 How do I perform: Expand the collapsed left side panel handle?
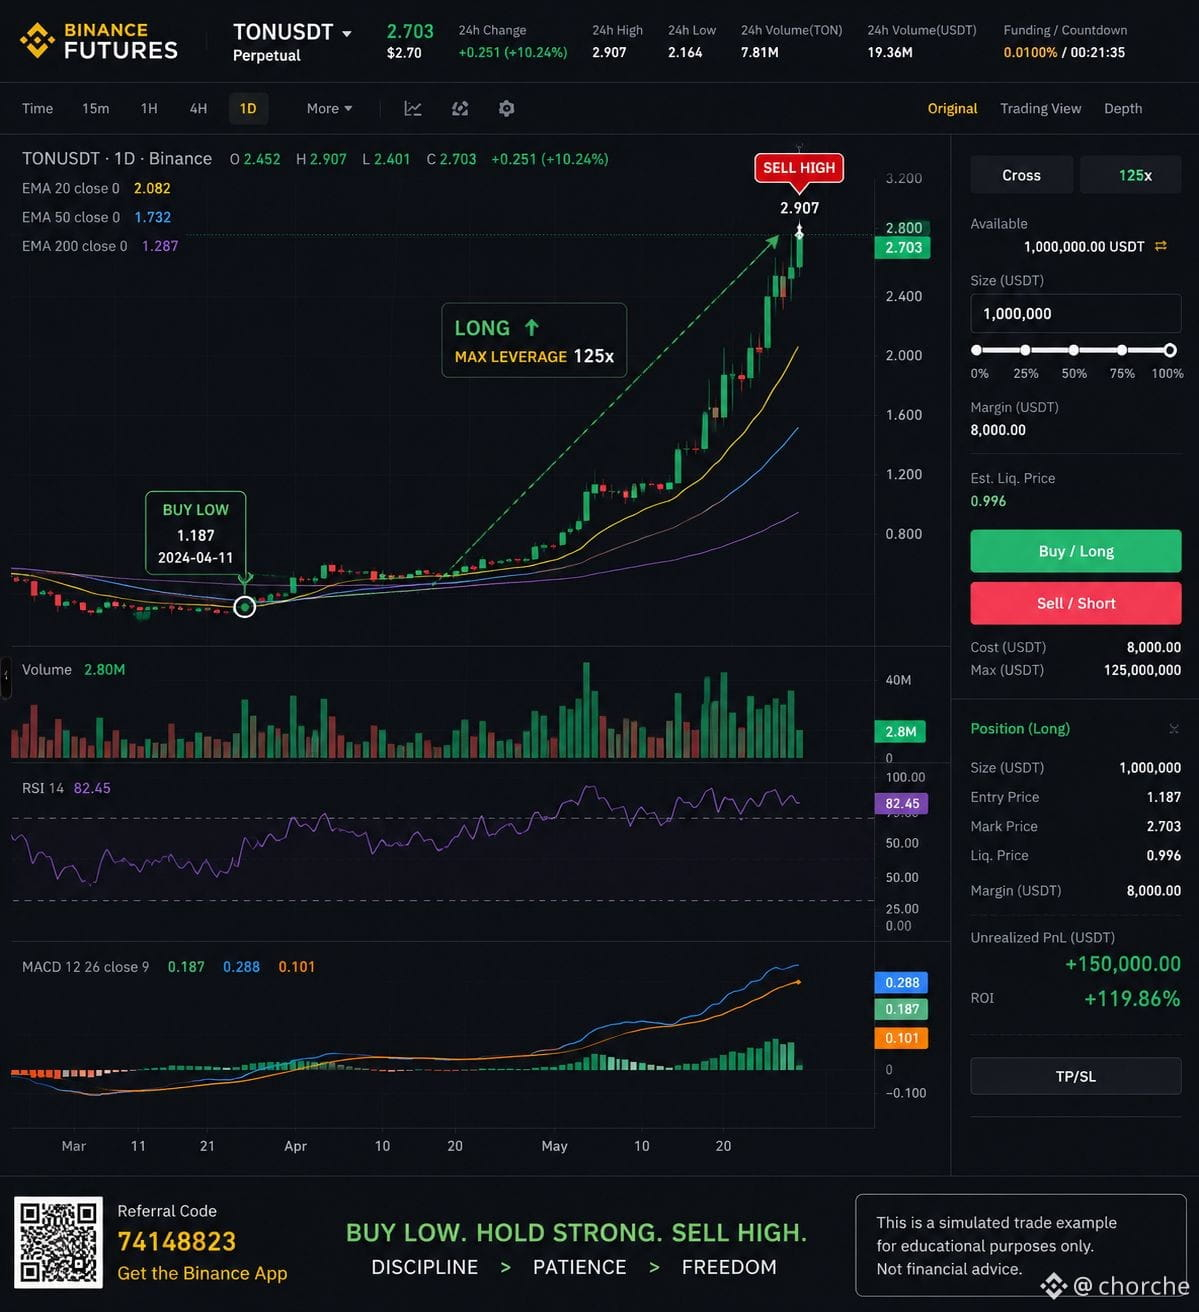click(5, 677)
